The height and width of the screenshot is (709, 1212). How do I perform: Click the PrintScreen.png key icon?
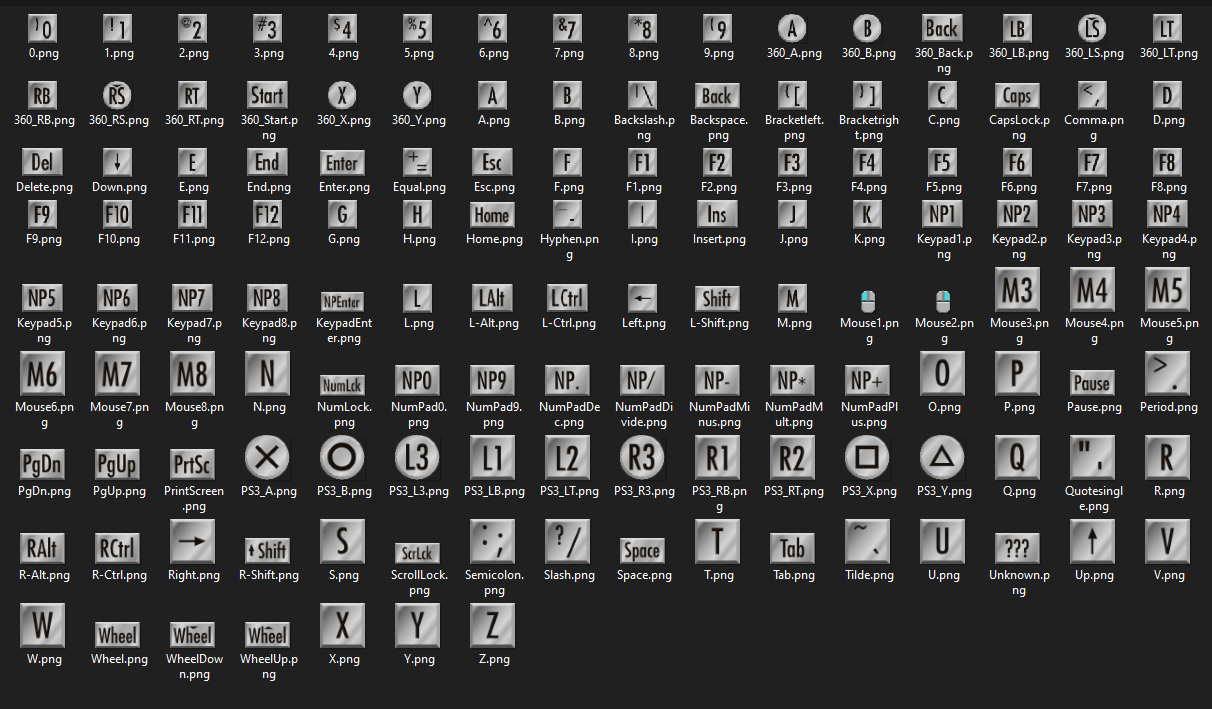pos(192,464)
